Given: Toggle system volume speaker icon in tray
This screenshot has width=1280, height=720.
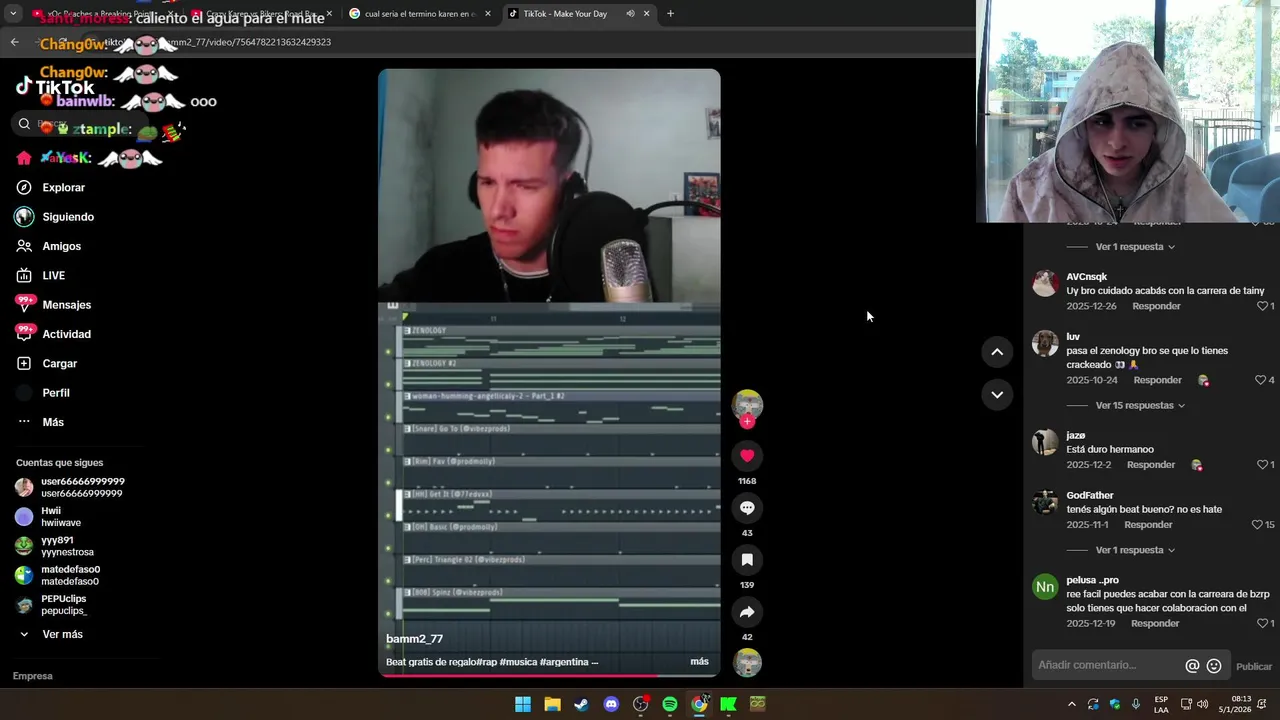Looking at the screenshot, I should coord(1202,704).
